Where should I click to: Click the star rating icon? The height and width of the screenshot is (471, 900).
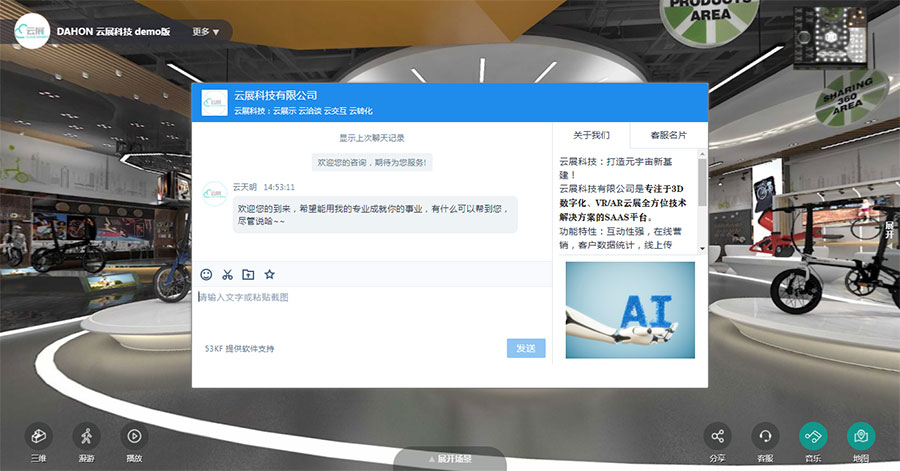(x=269, y=274)
